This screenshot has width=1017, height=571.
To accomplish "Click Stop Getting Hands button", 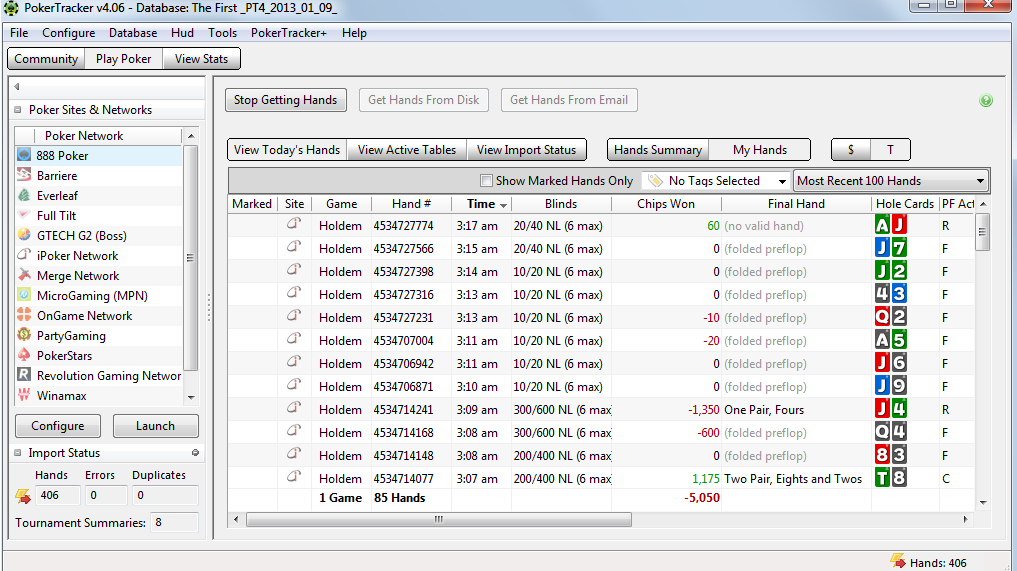I will point(285,100).
